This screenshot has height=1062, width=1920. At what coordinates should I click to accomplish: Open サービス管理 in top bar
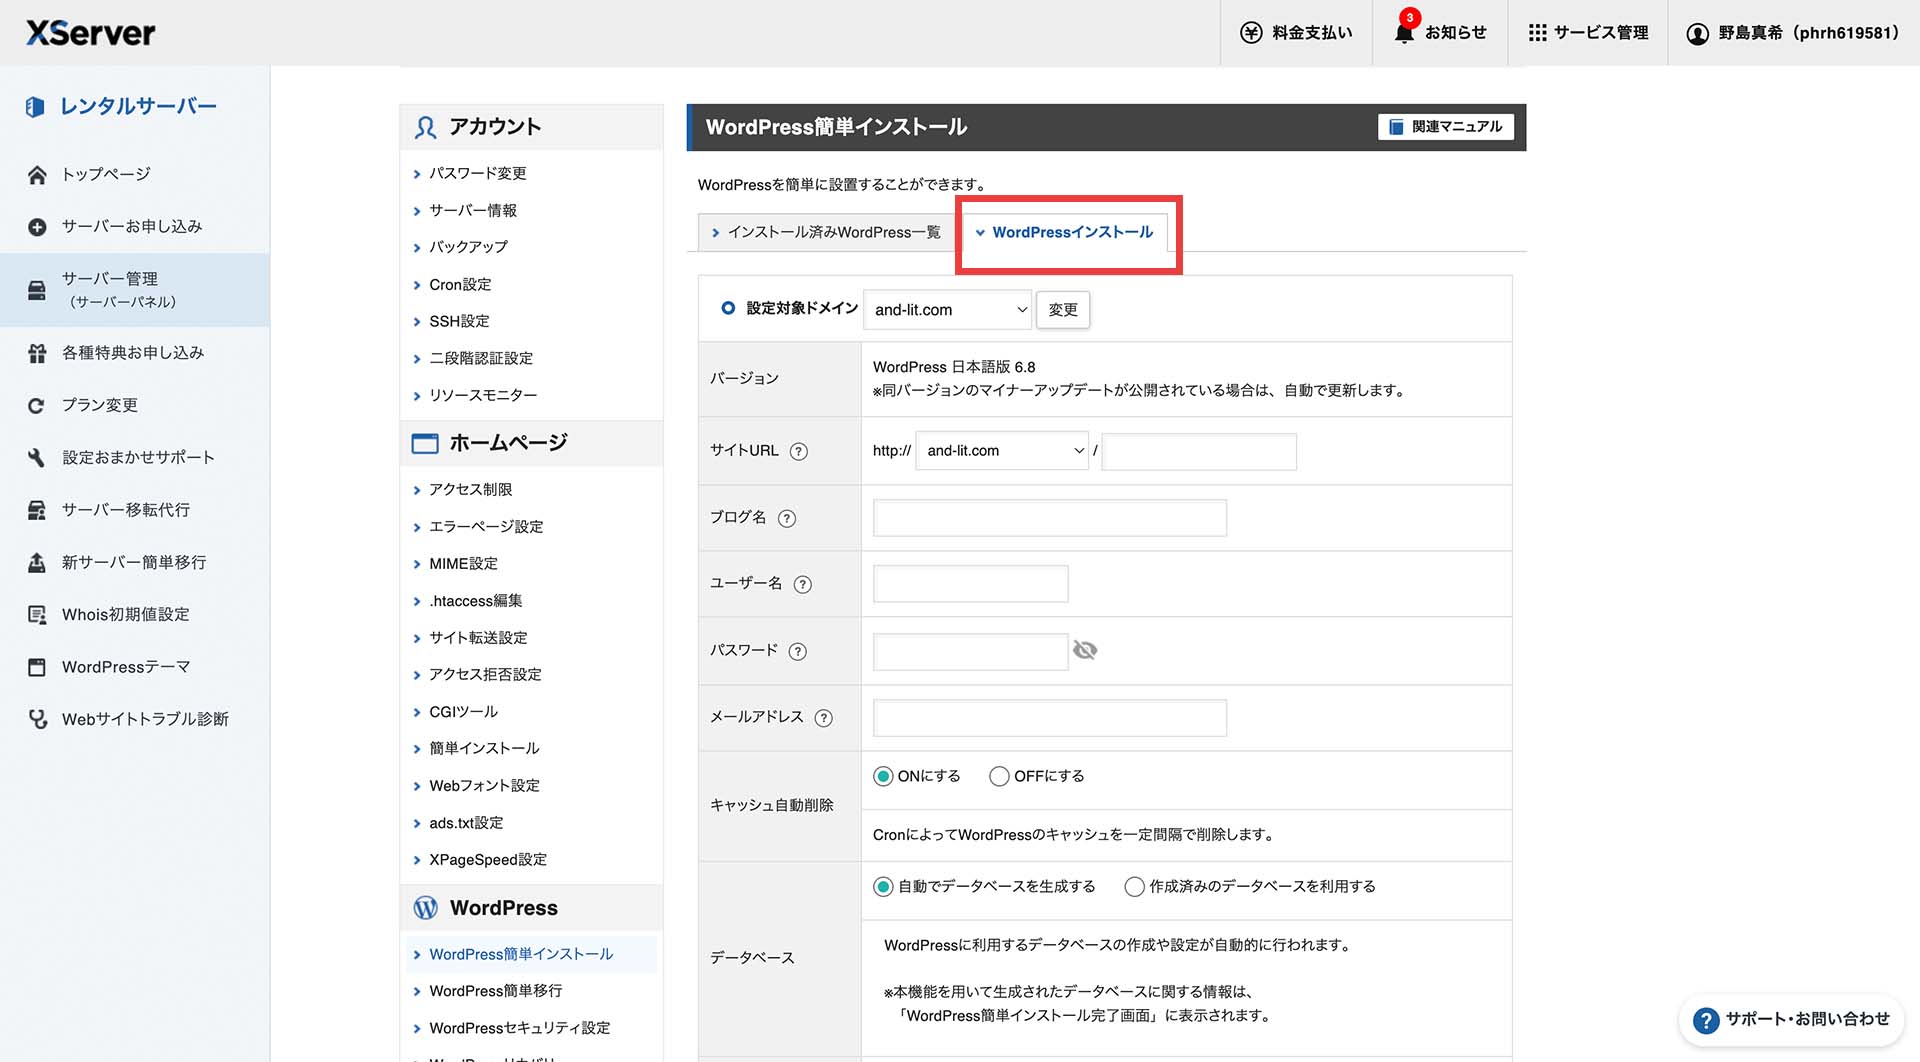point(1588,33)
